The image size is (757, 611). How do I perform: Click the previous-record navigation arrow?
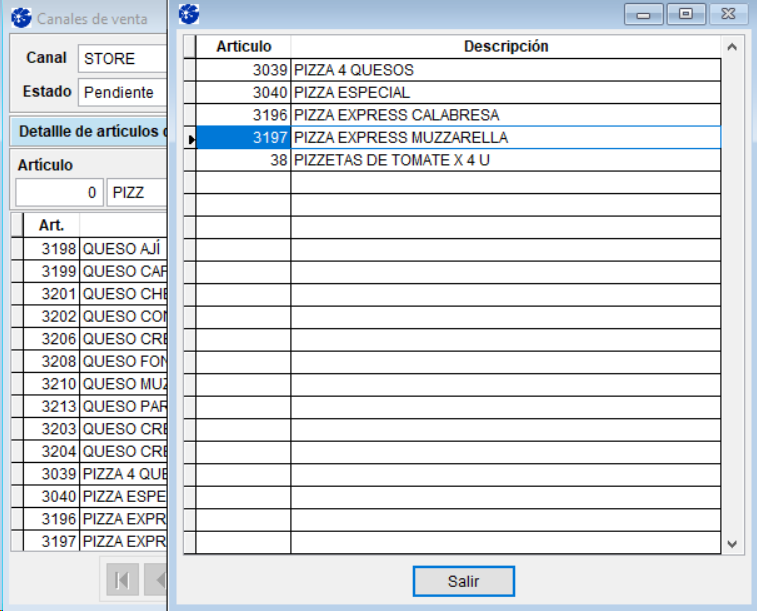click(x=157, y=580)
